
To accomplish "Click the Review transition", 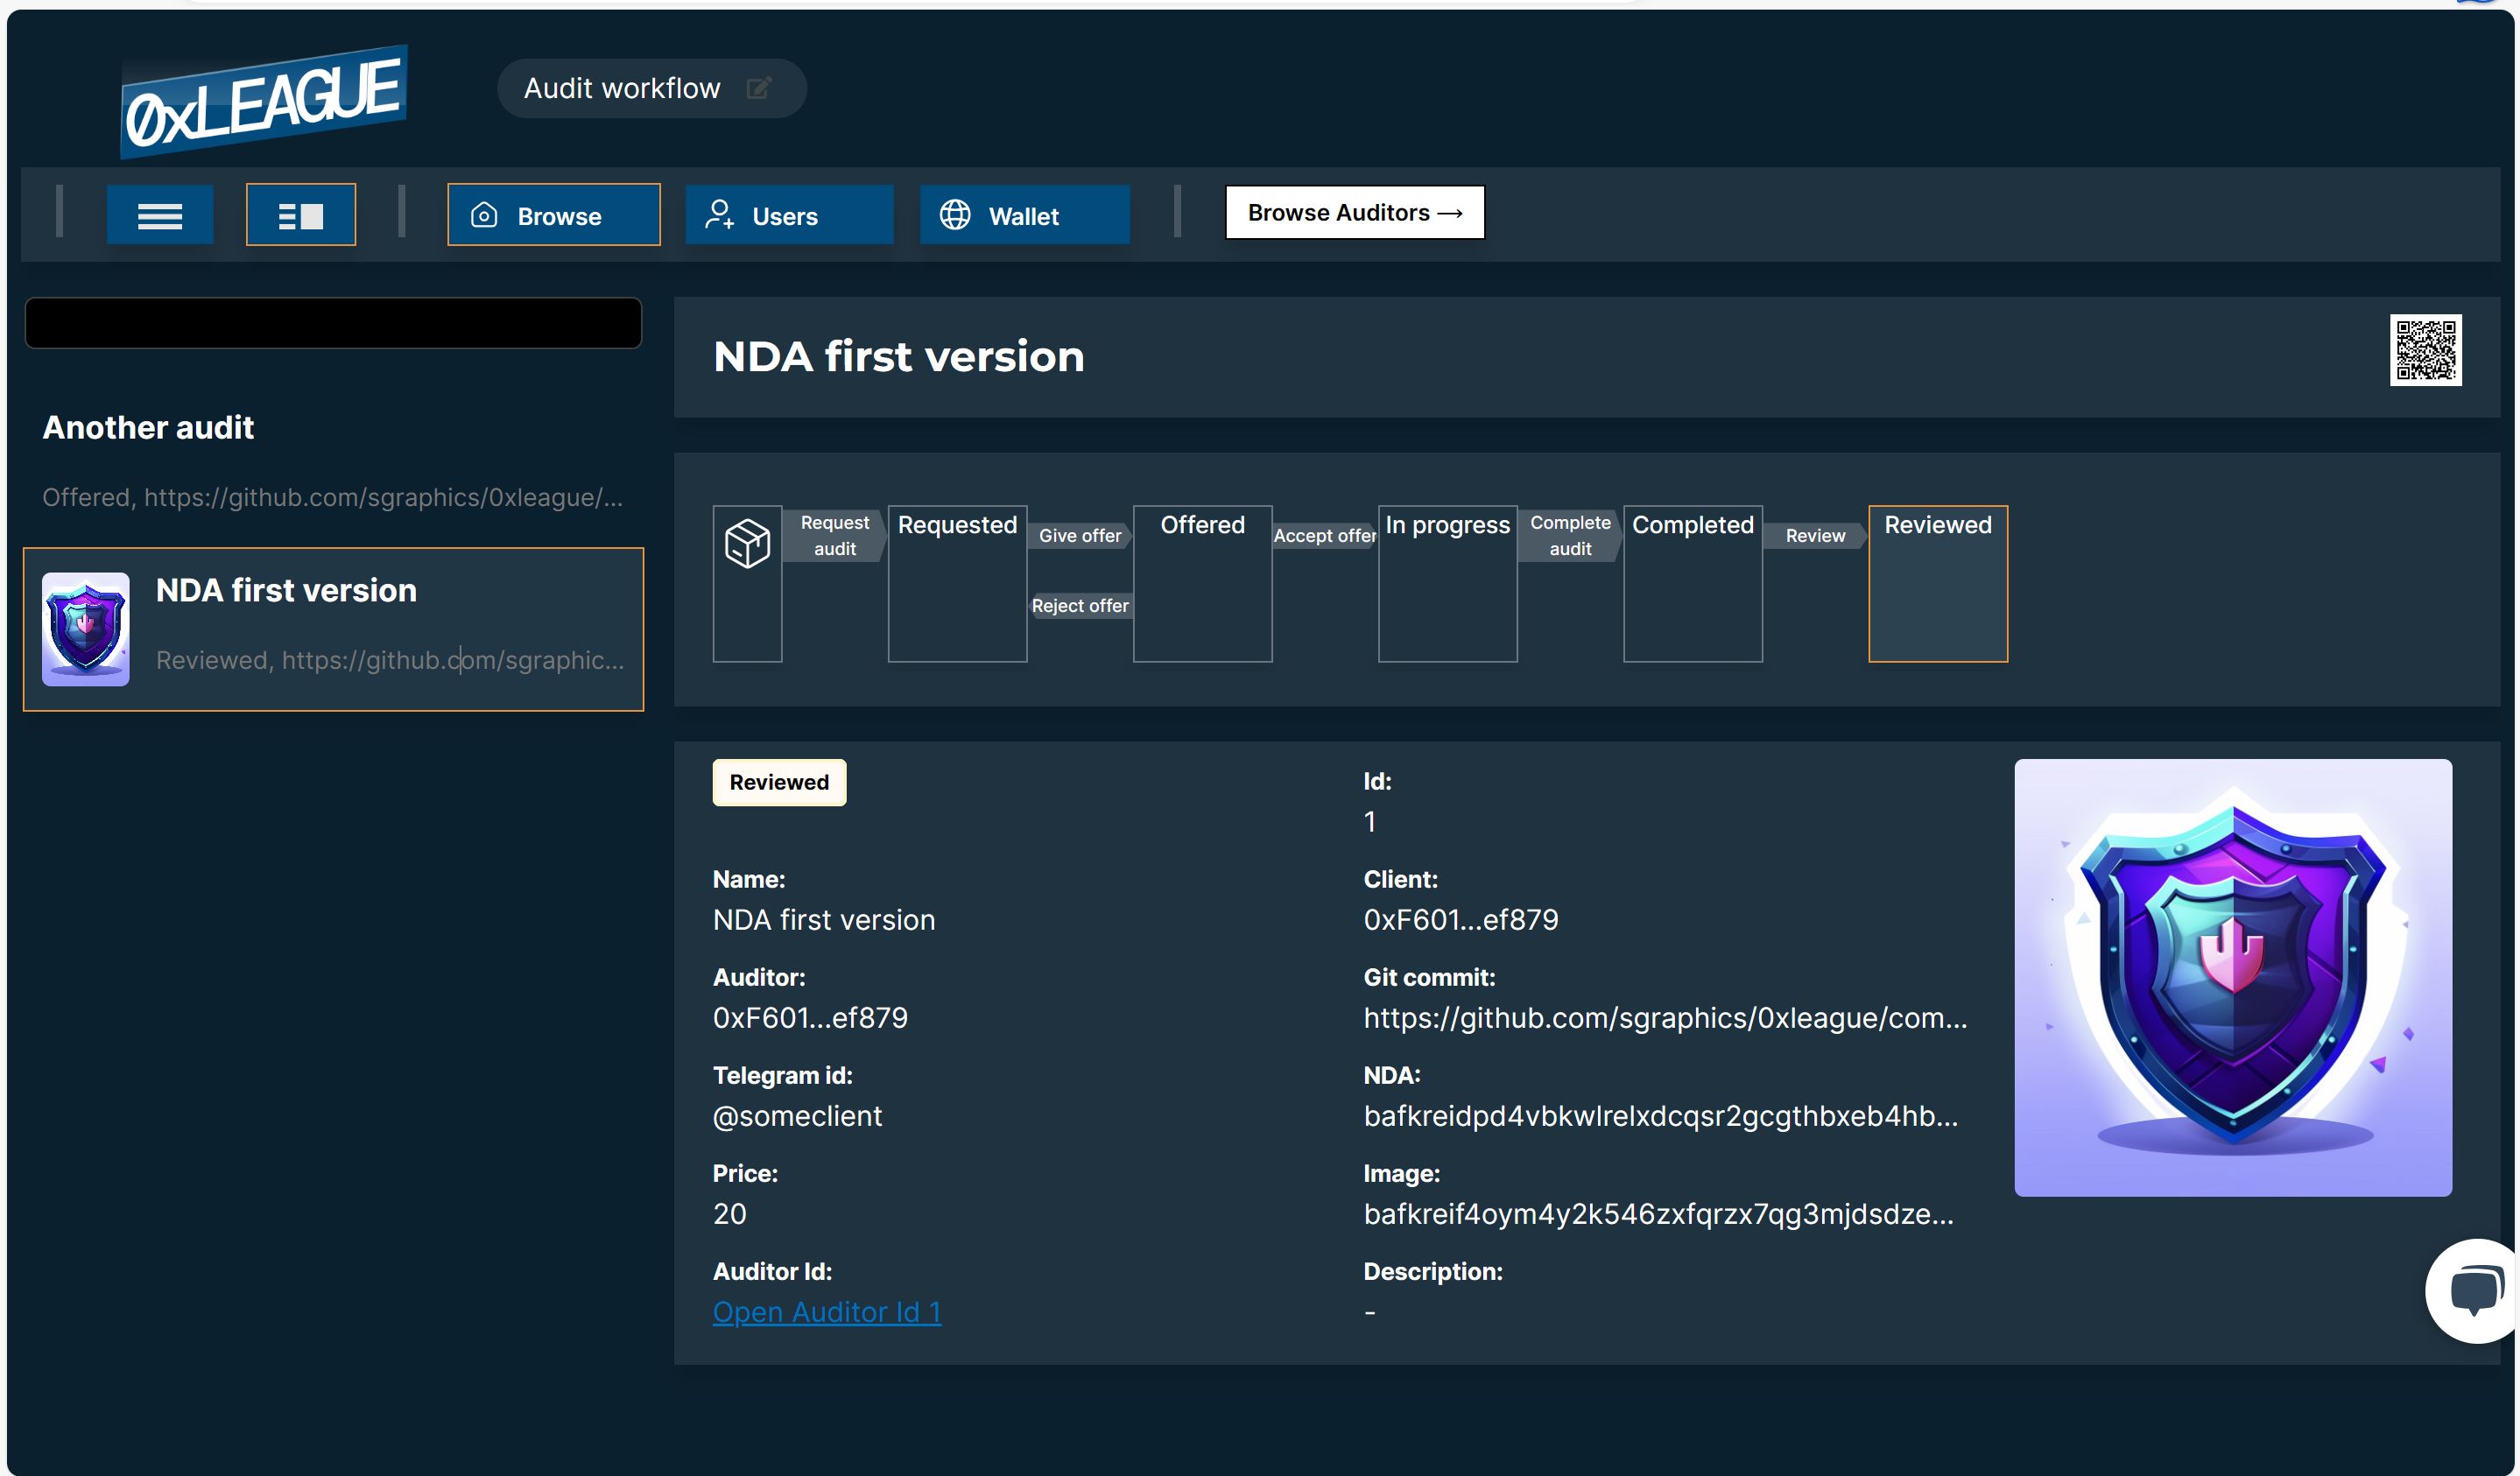I will tap(1816, 535).
